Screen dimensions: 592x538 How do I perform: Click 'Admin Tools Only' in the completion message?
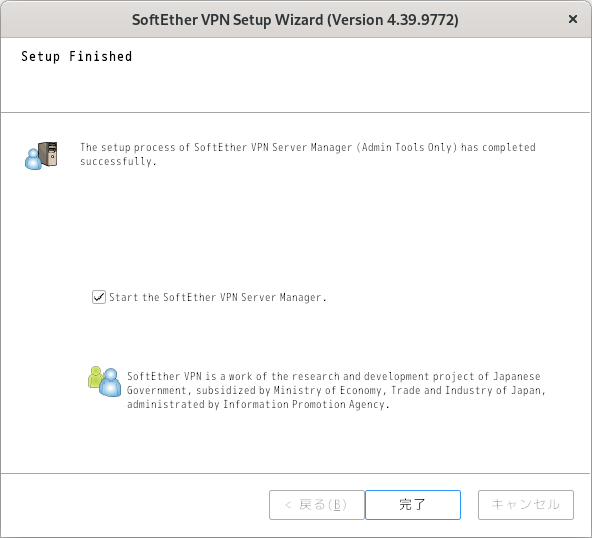[x=407, y=147]
